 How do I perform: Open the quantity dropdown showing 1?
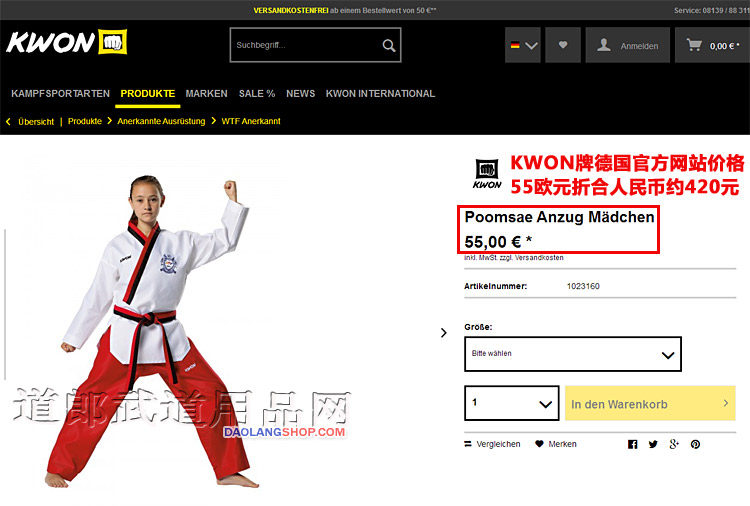[512, 403]
